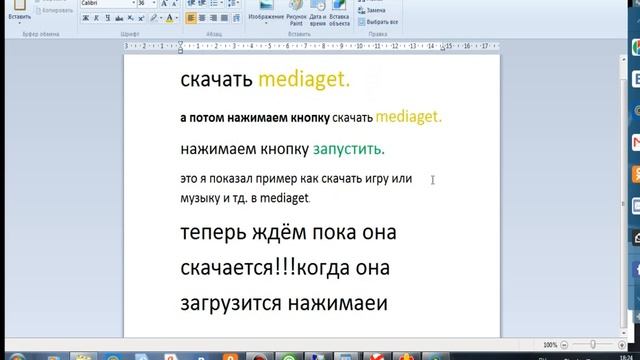
Task: Open the arrow menu under Вставить
Action: pos(19,23)
